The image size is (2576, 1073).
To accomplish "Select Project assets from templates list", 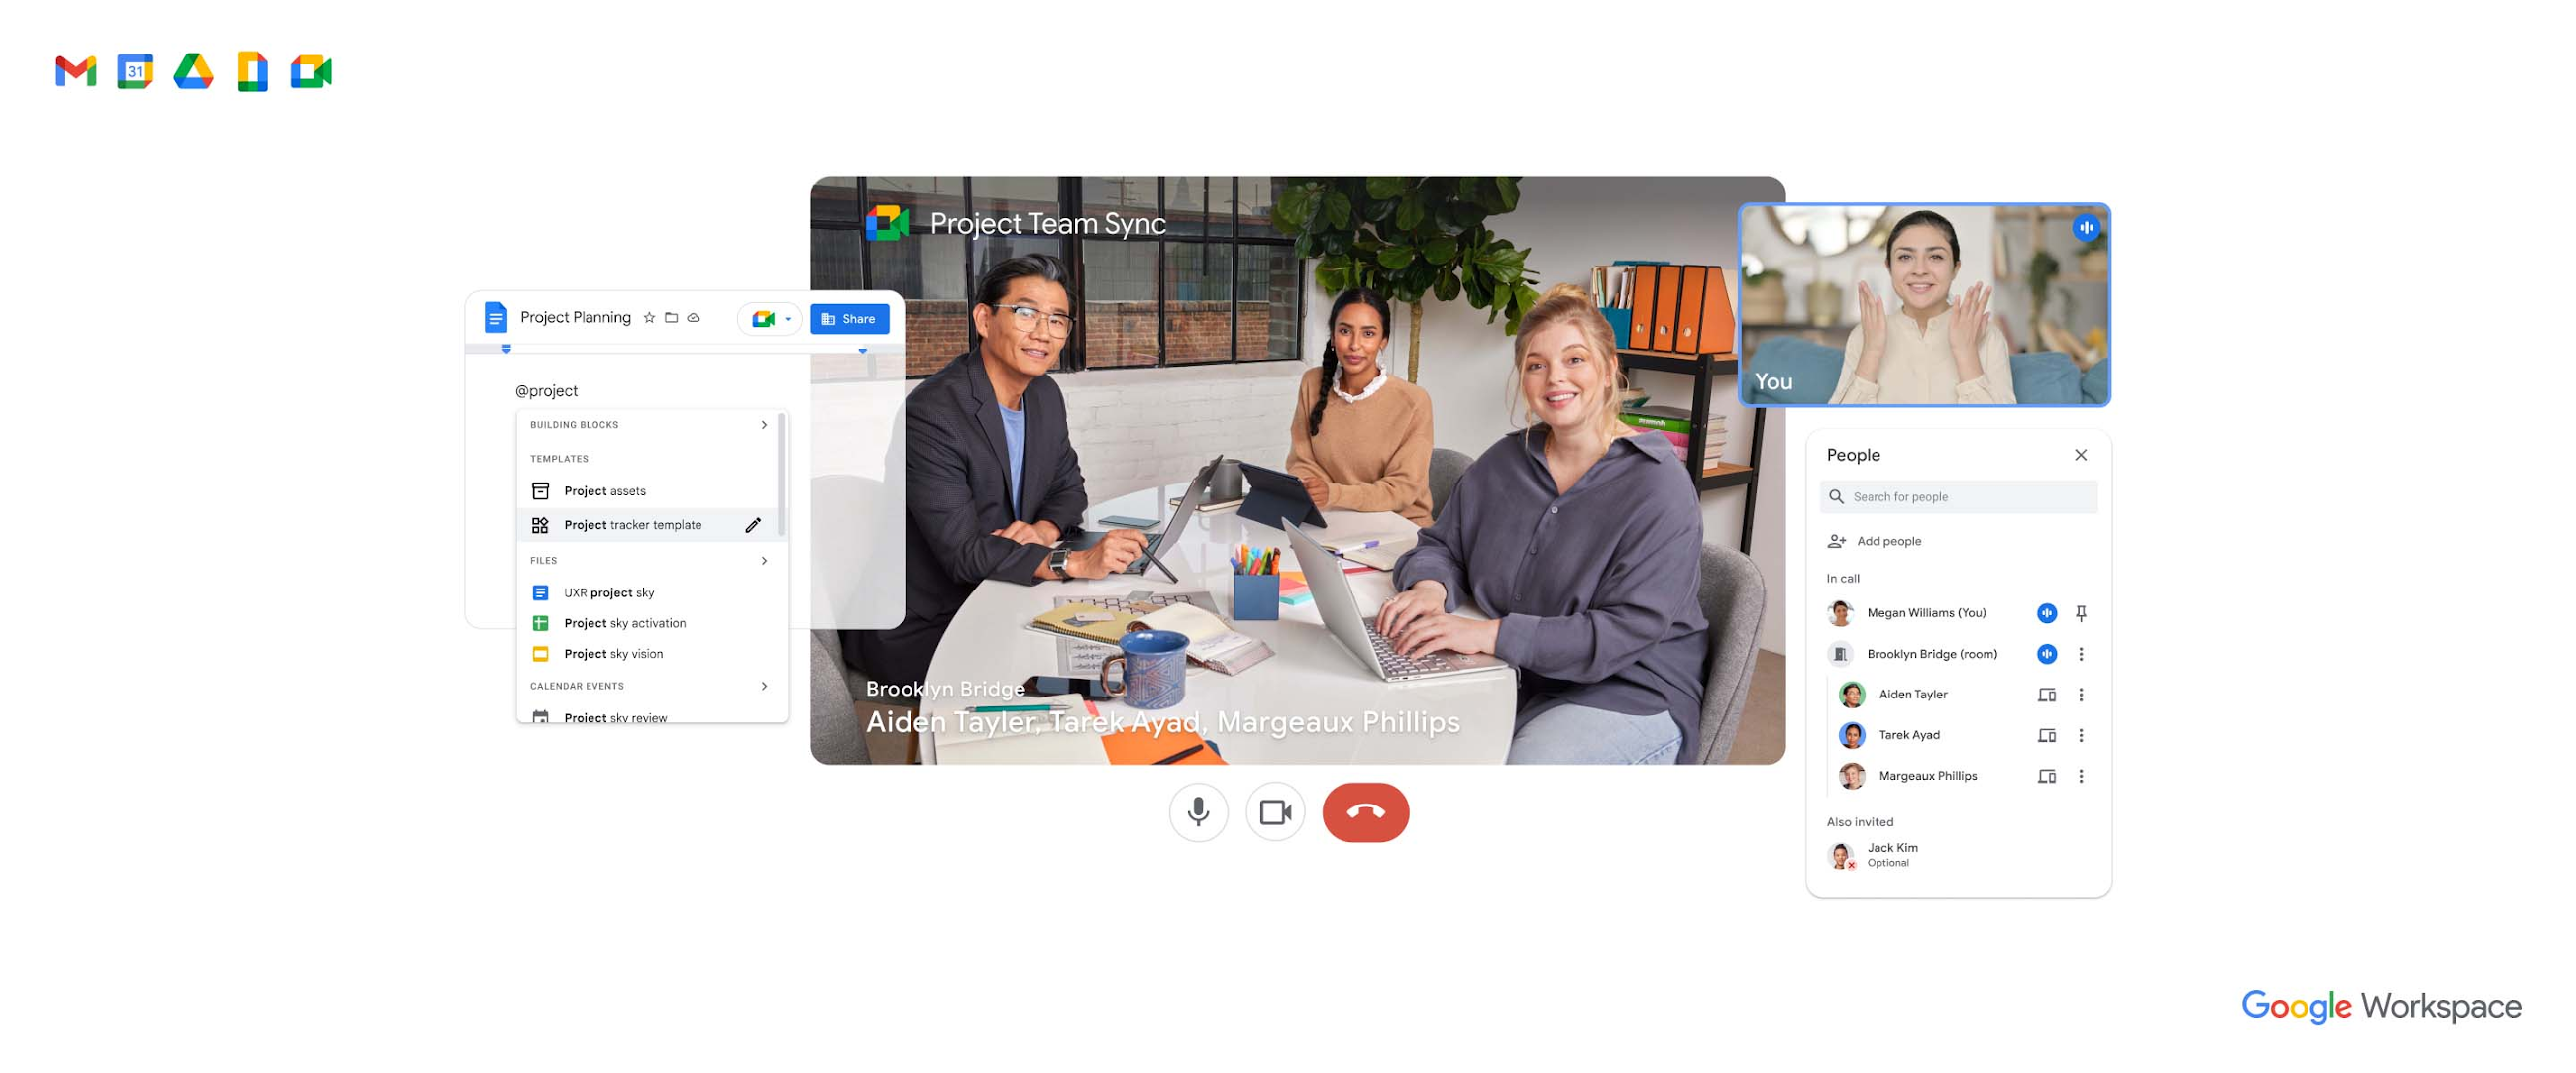I will [601, 489].
